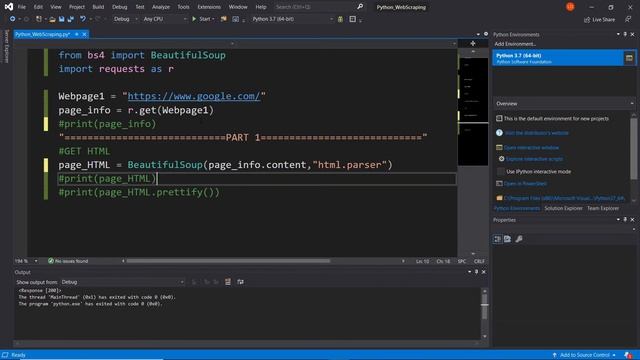Click the search magnifier icon in title bar
The width and height of the screenshot is (640, 360).
[x=360, y=7]
